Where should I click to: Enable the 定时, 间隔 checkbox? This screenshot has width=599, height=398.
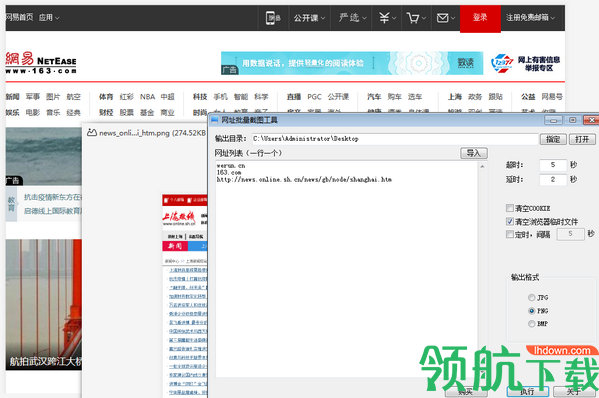click(x=510, y=234)
